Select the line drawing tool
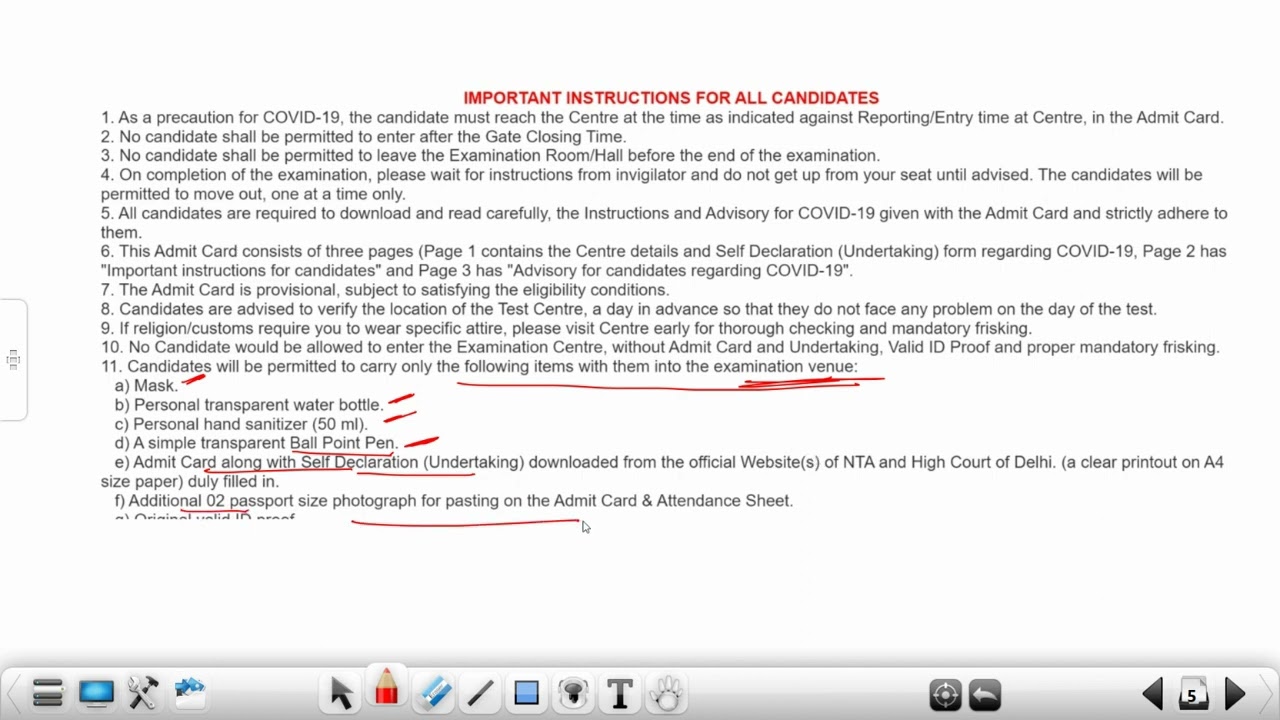Screen dimensions: 1280x720 (x=480, y=692)
